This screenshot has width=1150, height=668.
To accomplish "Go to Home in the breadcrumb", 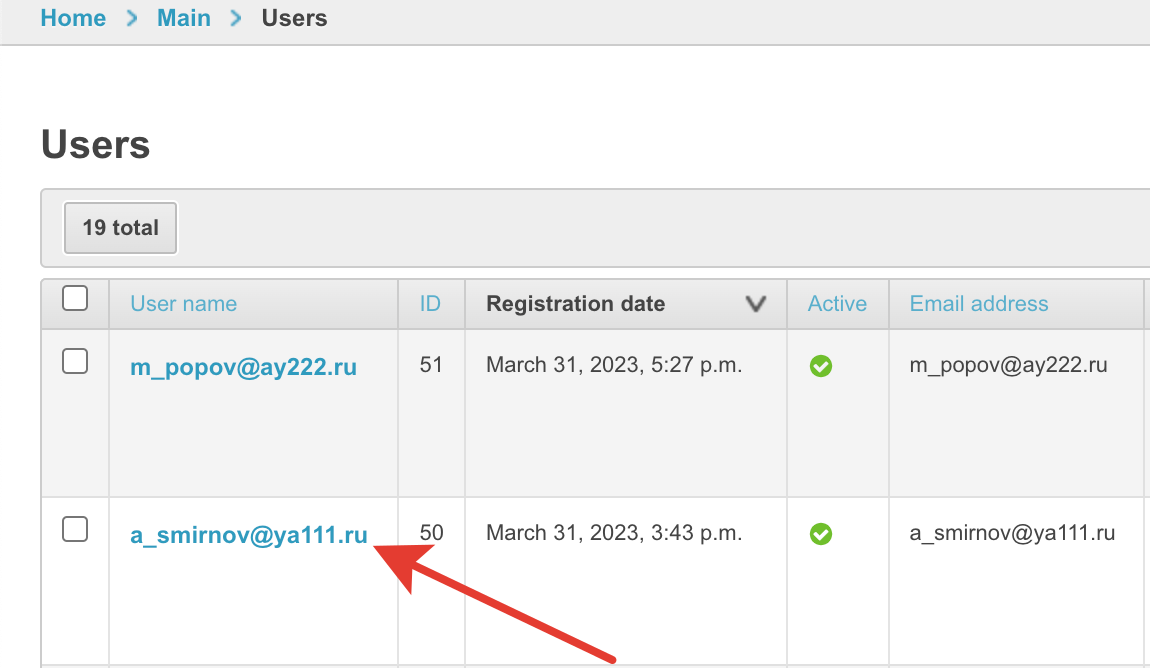I will (73, 18).
